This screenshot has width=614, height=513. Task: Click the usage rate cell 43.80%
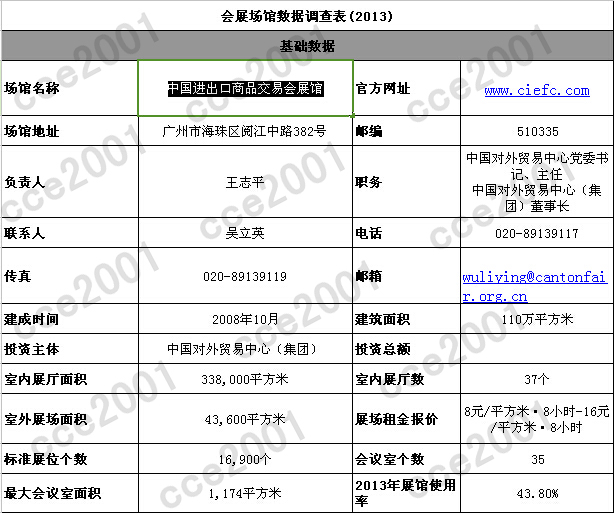click(x=538, y=493)
